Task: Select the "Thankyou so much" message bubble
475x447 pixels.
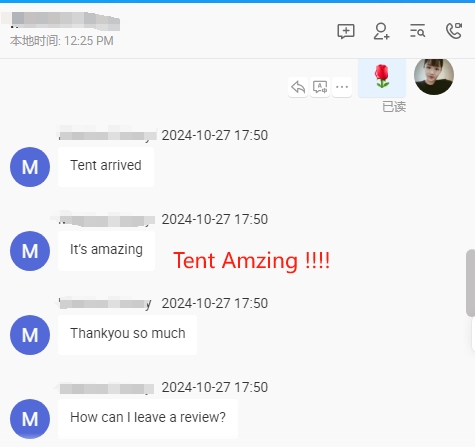Action: (127, 335)
